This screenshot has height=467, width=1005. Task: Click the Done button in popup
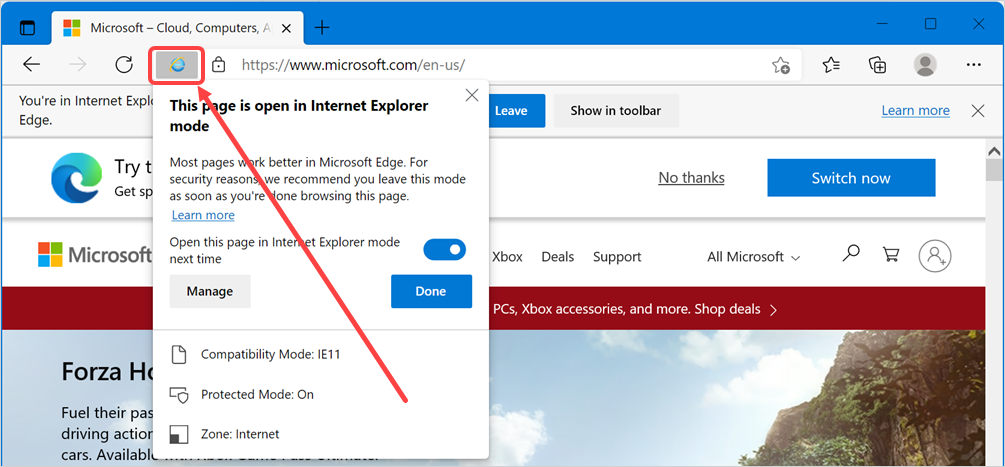pos(431,291)
